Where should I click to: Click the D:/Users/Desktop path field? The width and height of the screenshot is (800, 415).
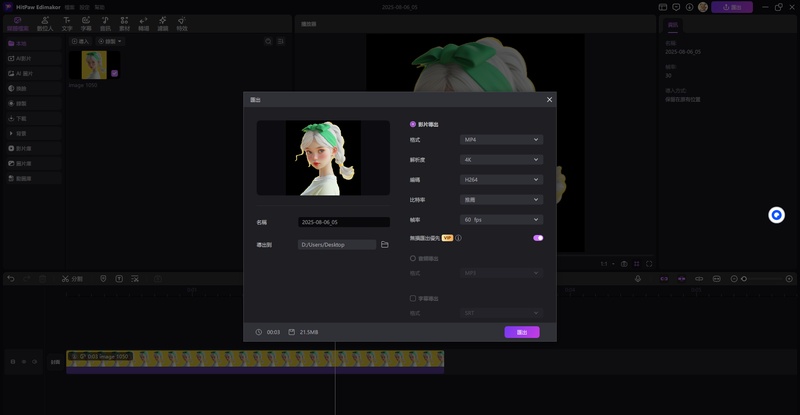point(337,245)
